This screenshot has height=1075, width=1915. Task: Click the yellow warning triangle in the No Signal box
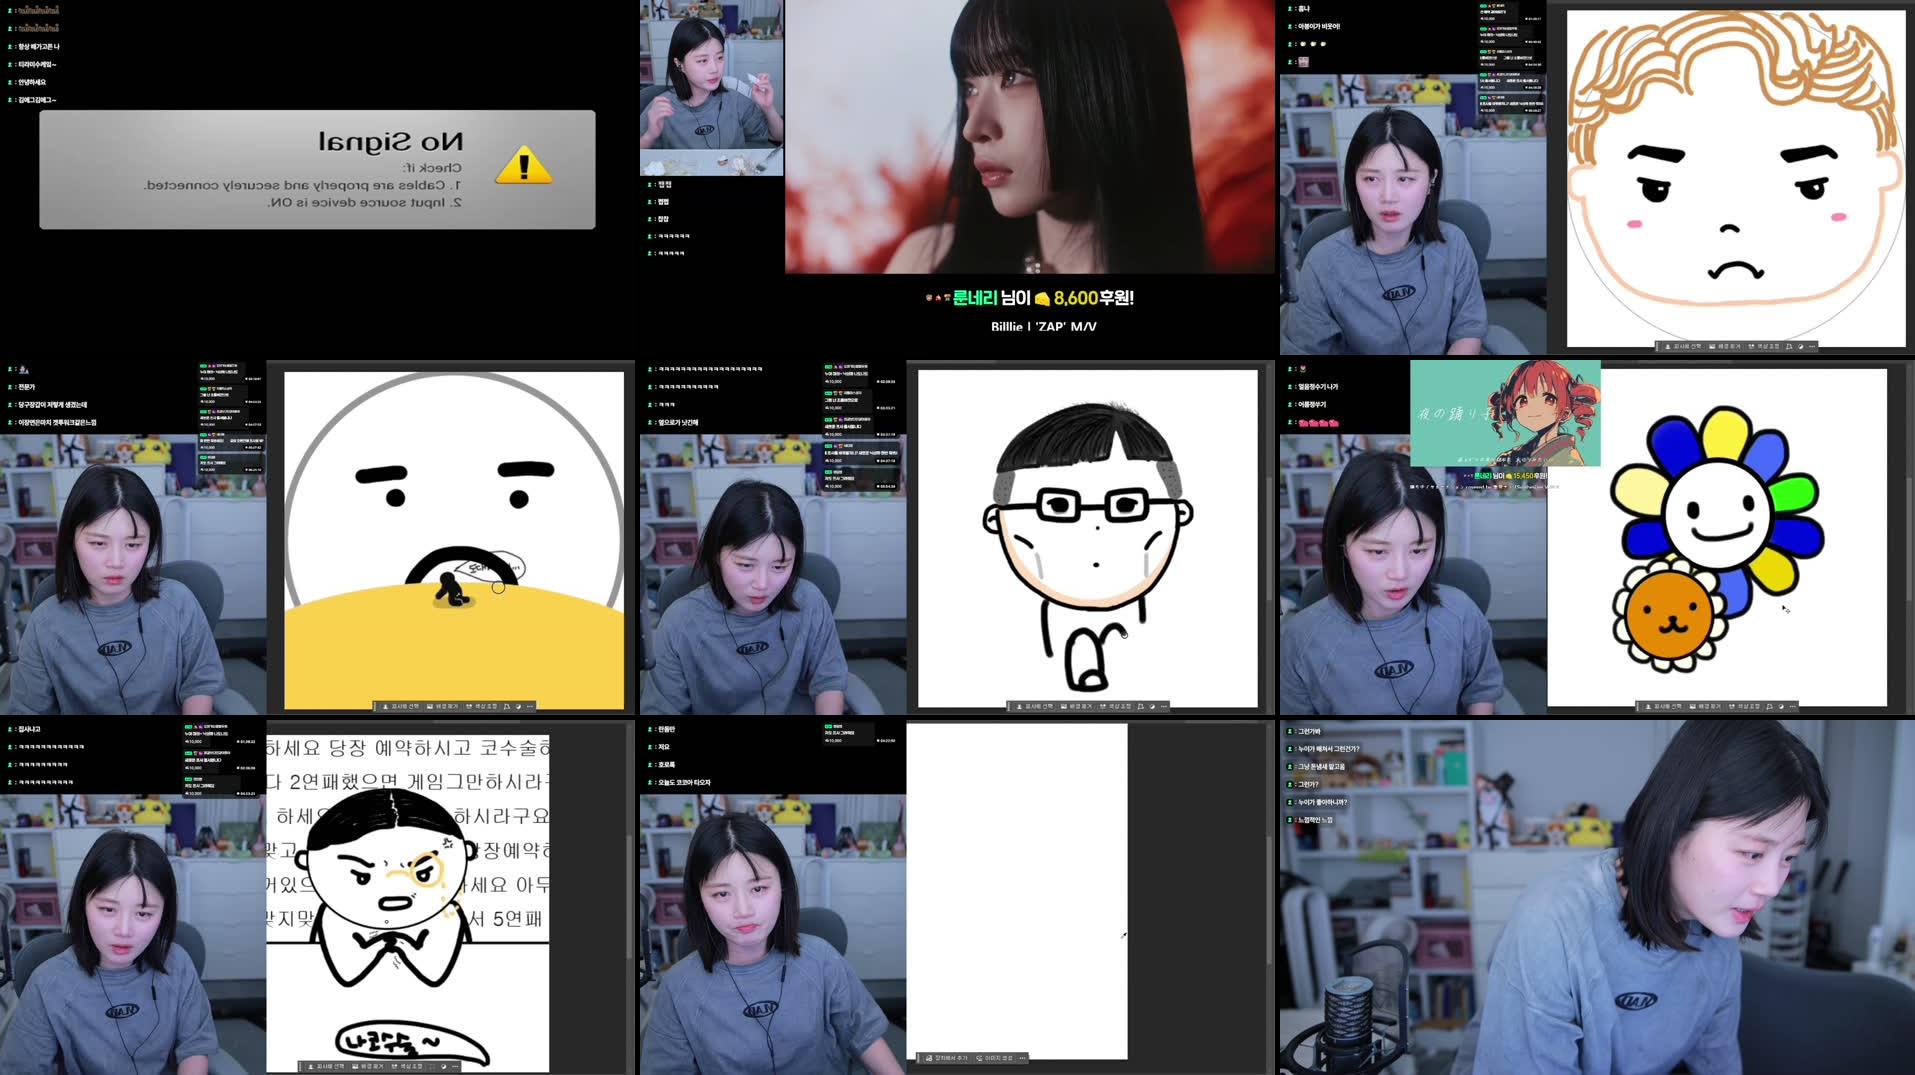click(x=523, y=165)
